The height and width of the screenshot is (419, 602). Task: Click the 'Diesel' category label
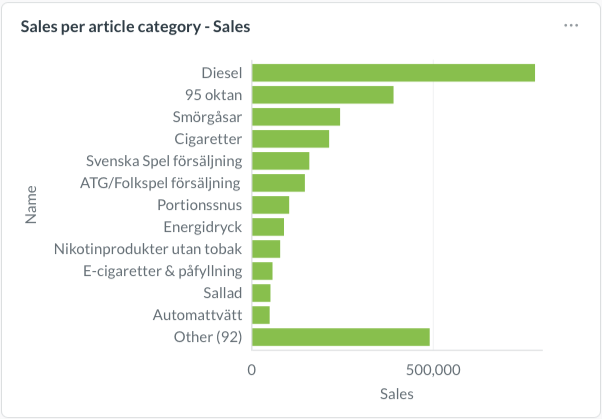[x=221, y=73]
